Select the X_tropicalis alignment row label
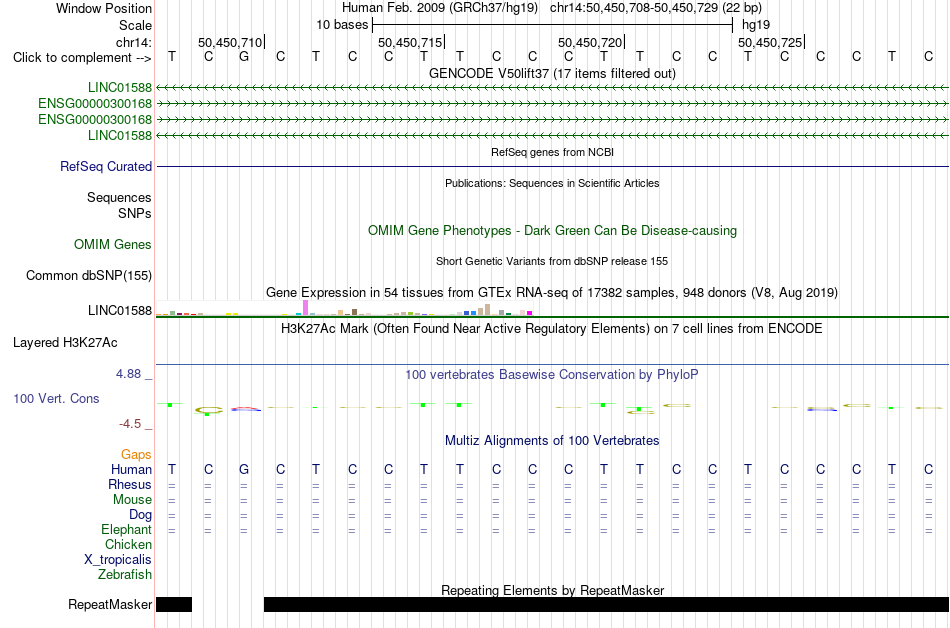 118,560
